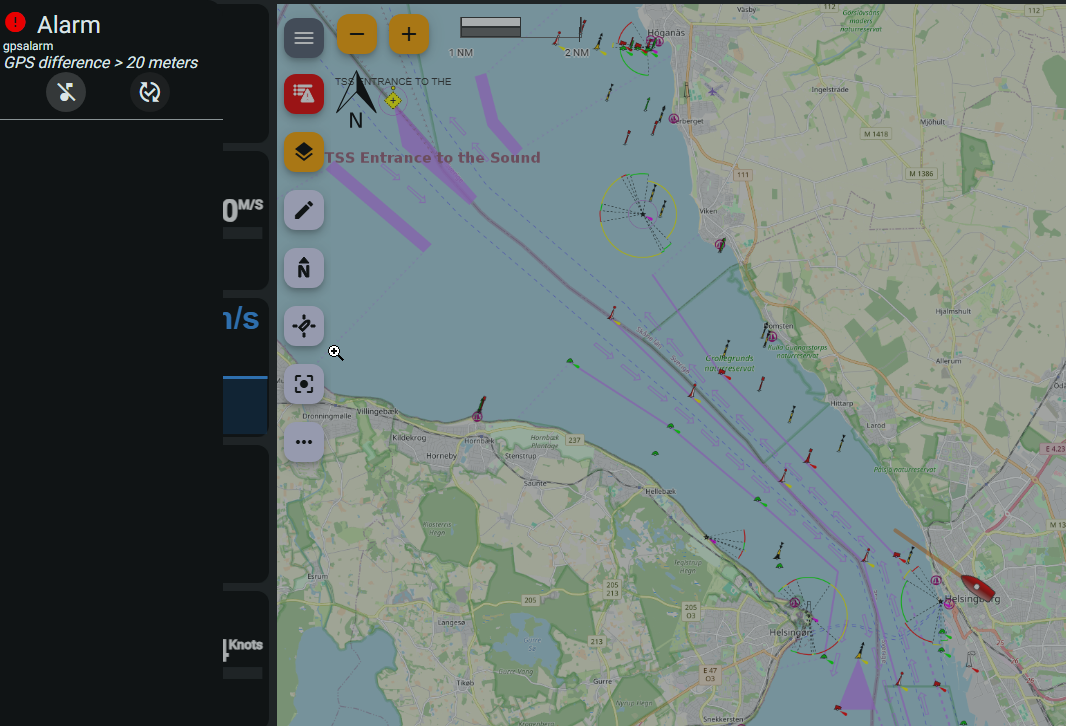Click the road number 237 sign
This screenshot has width=1066, height=726.
pos(574,440)
